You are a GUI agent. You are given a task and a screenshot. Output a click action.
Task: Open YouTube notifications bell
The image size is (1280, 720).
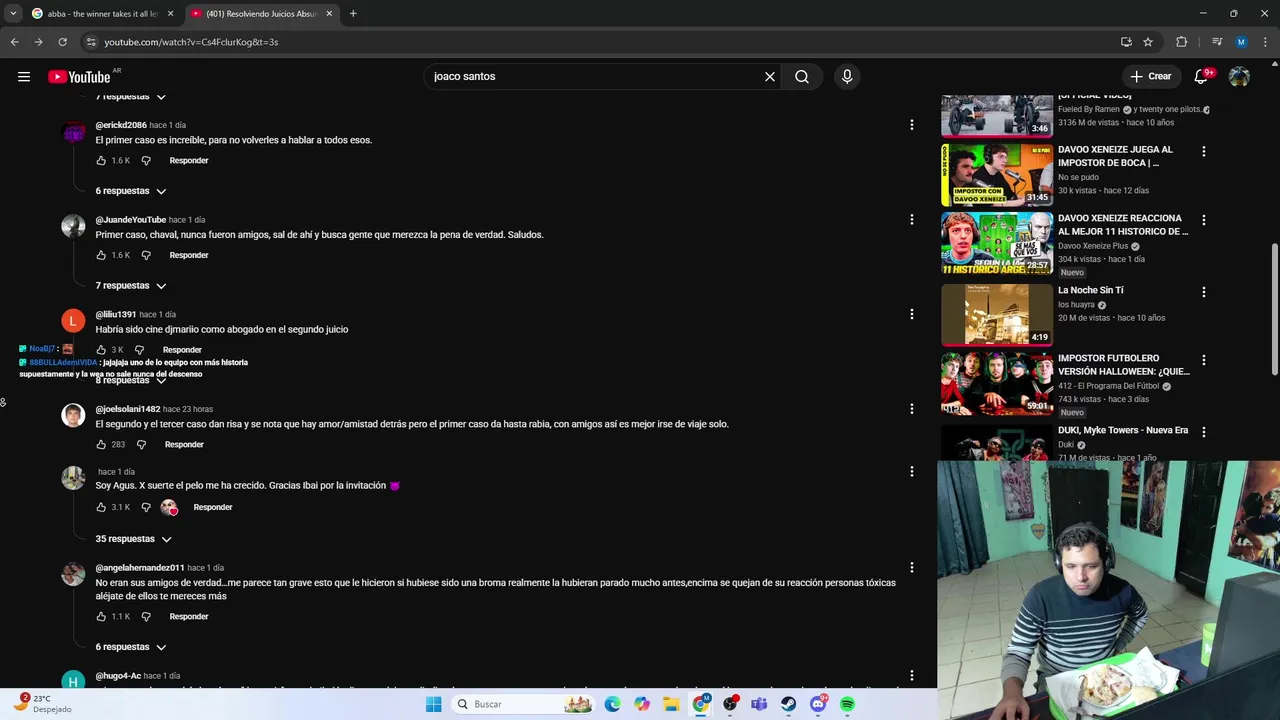[x=1202, y=77]
